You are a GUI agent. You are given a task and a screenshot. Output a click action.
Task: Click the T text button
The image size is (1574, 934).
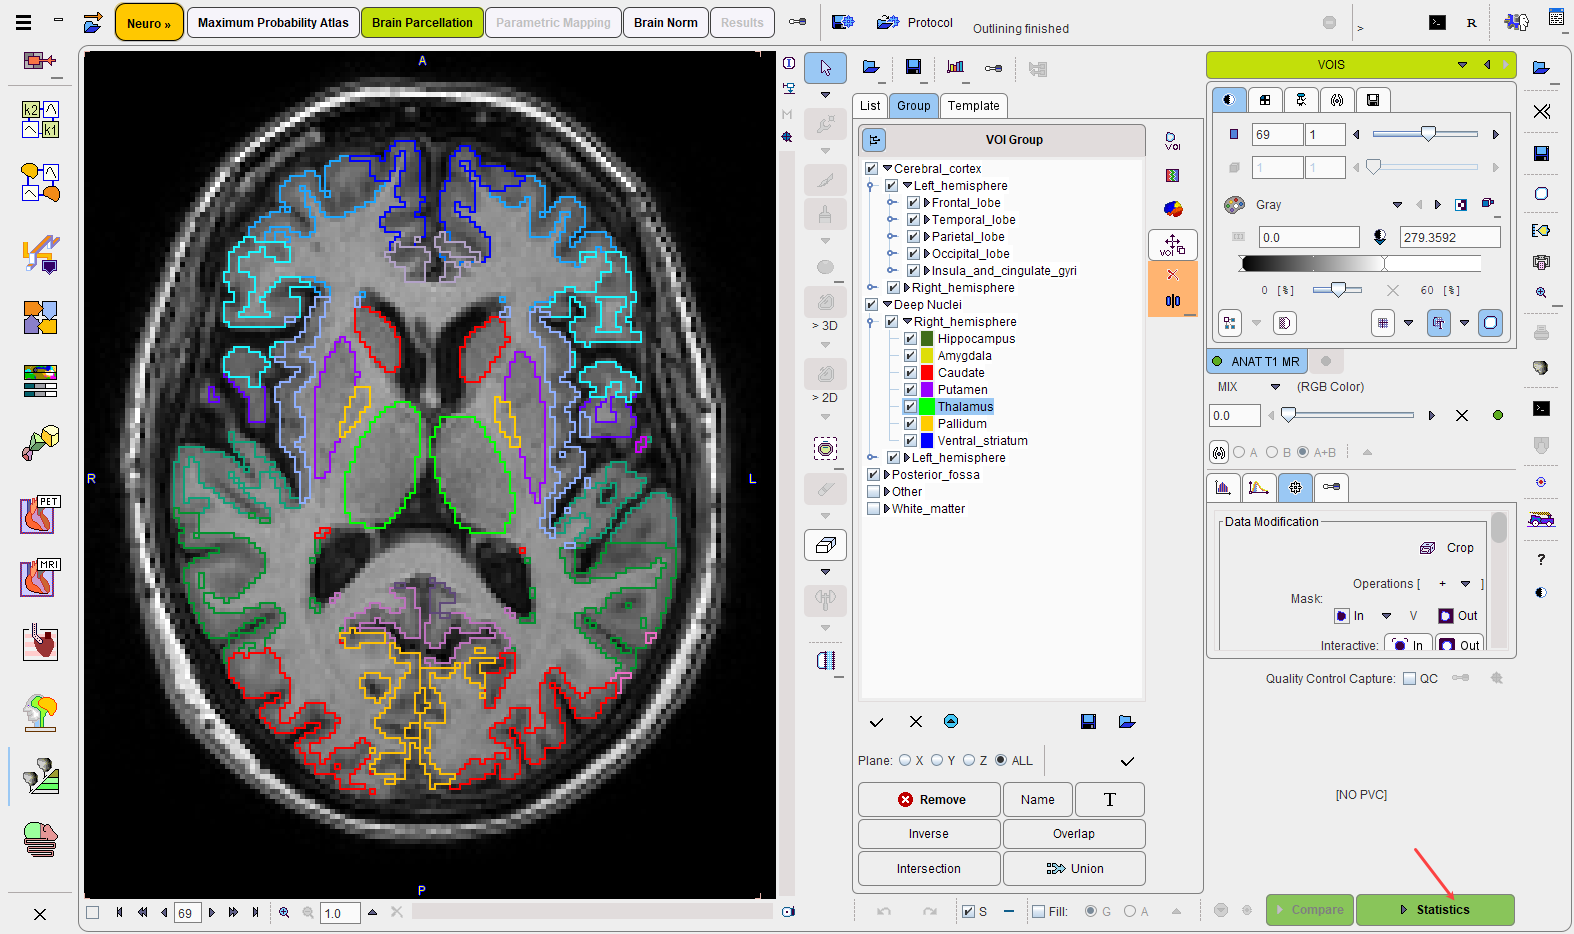point(1109,799)
